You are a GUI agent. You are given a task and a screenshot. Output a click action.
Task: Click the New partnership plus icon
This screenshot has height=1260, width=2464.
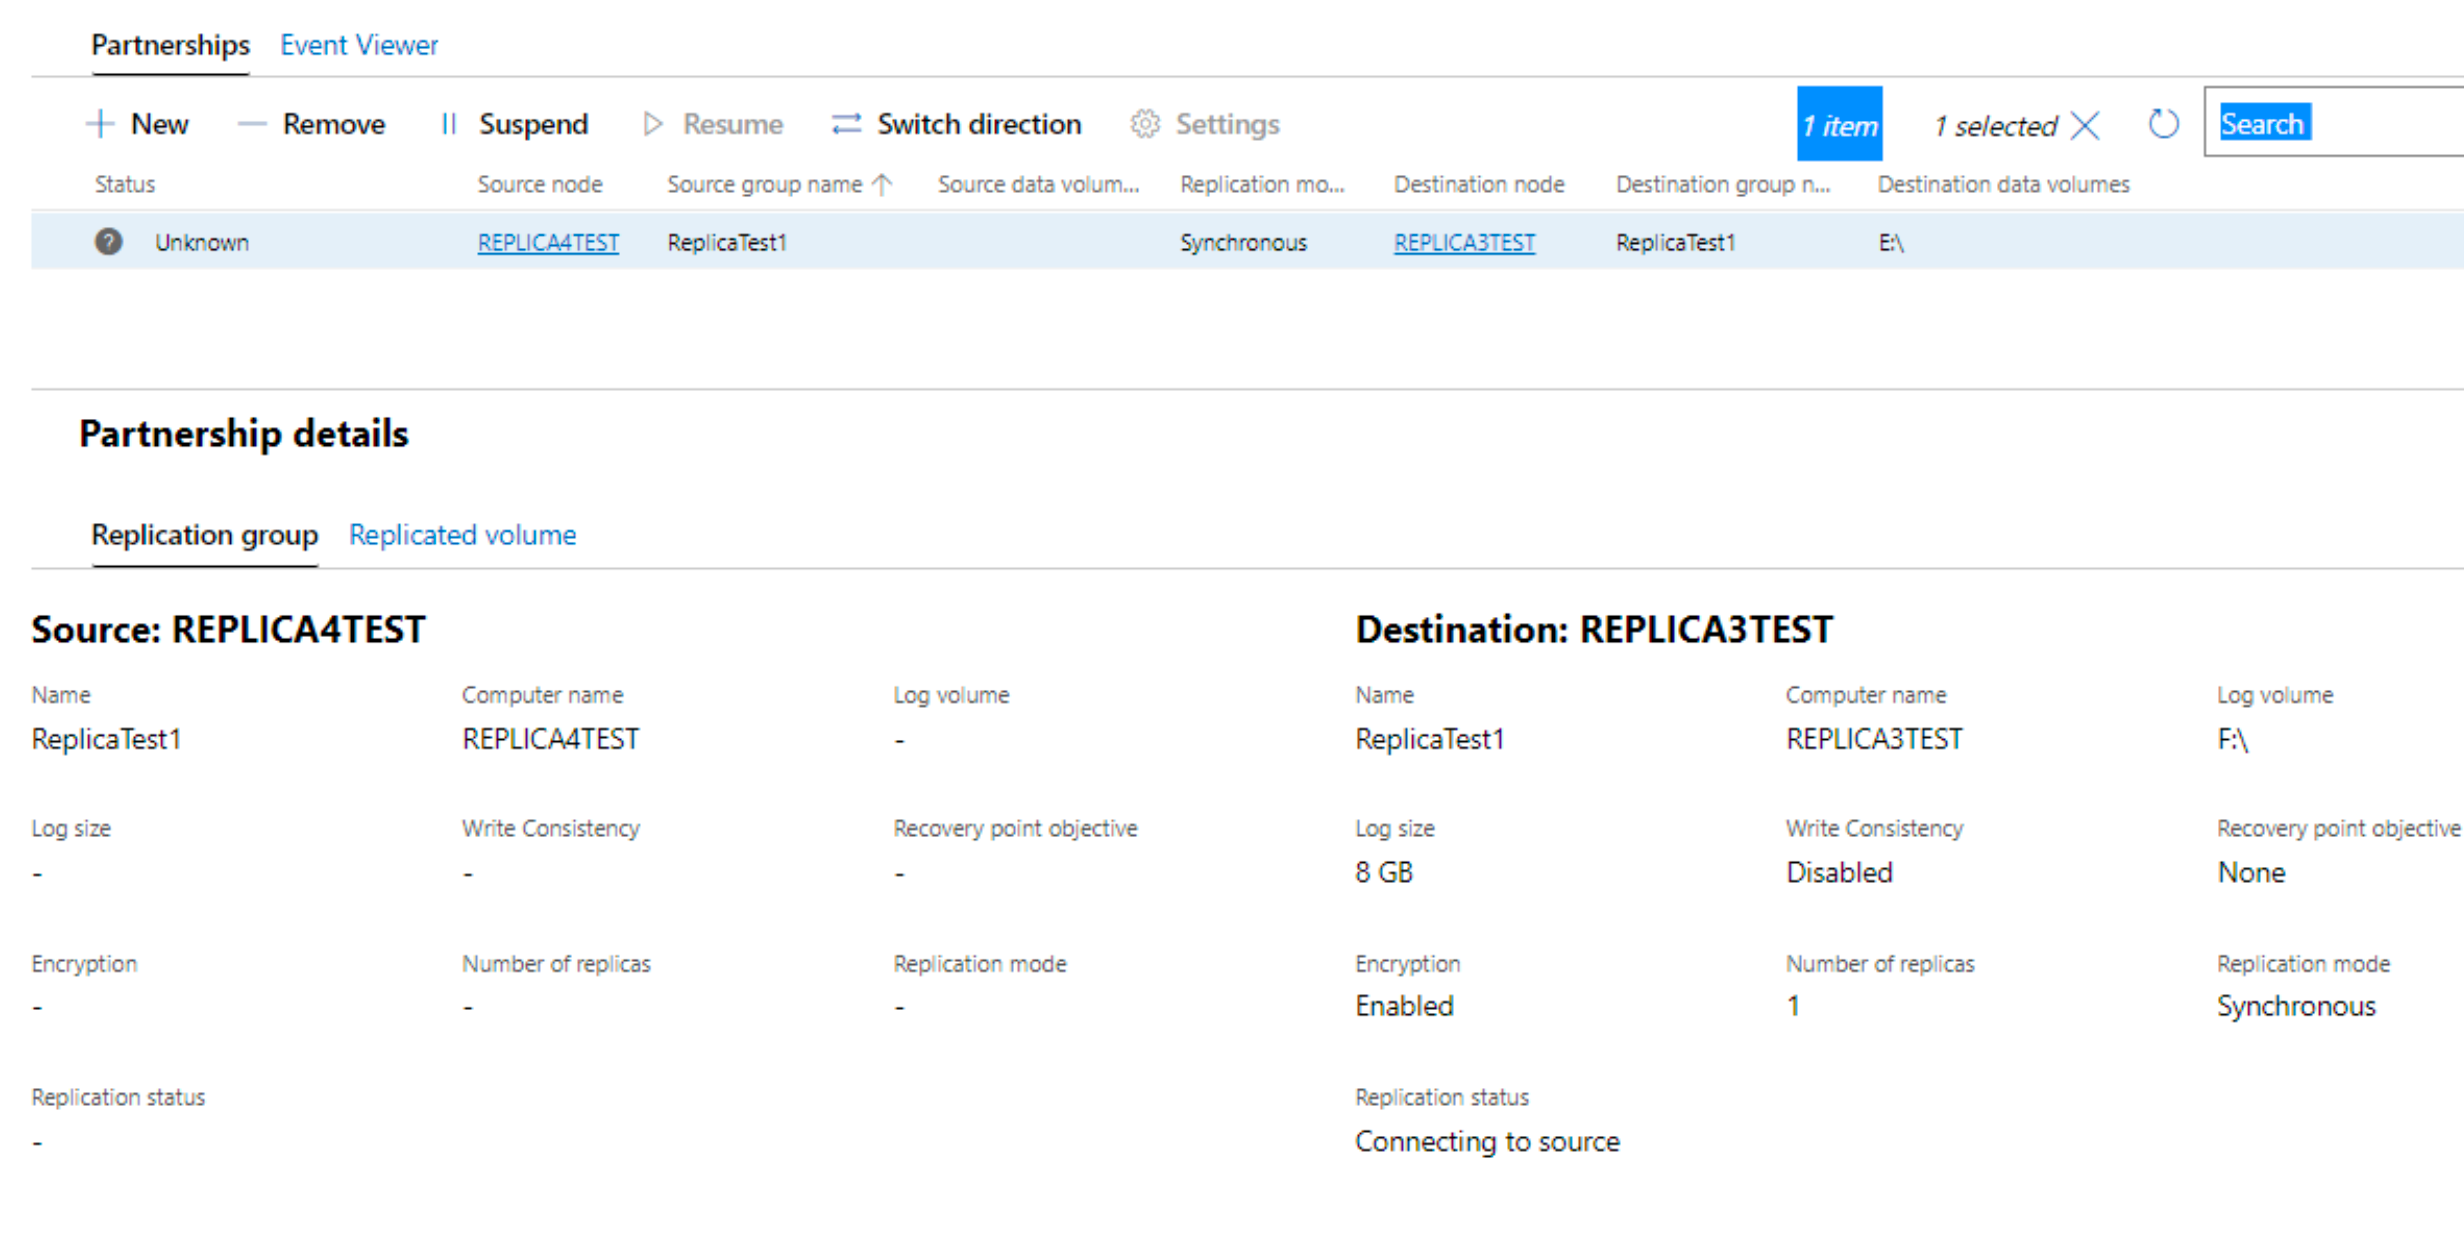click(100, 124)
